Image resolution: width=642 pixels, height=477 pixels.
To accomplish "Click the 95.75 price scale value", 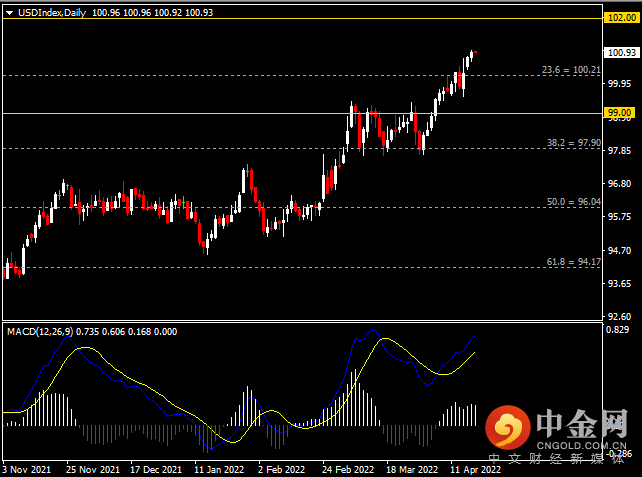I will 619,217.
